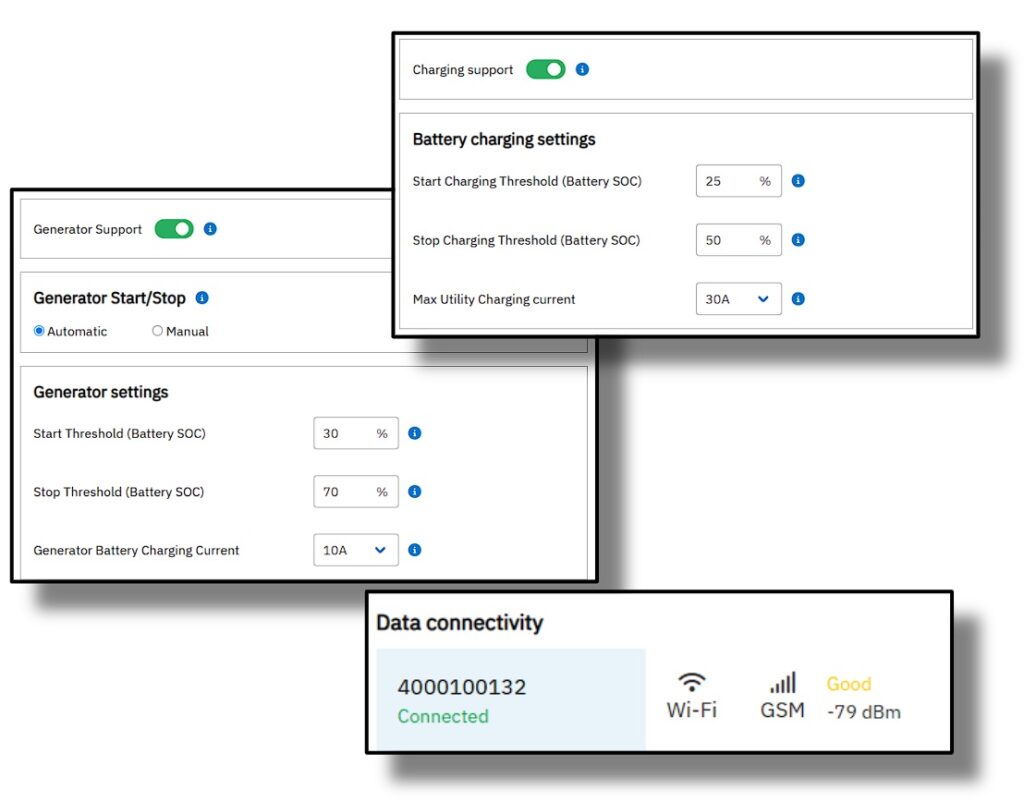The image size is (1024, 802).
Task: Click info icon next to Charging support
Action: [583, 70]
